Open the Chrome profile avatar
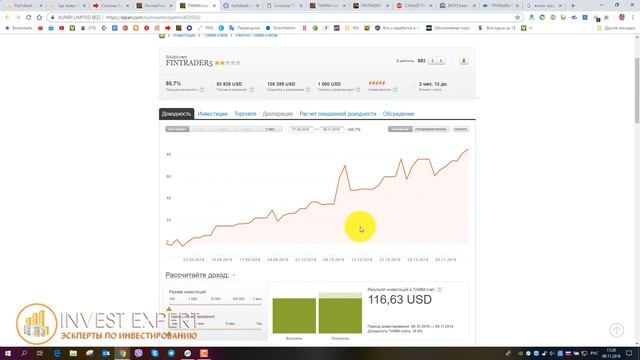The image size is (640, 360). pos(622,18)
